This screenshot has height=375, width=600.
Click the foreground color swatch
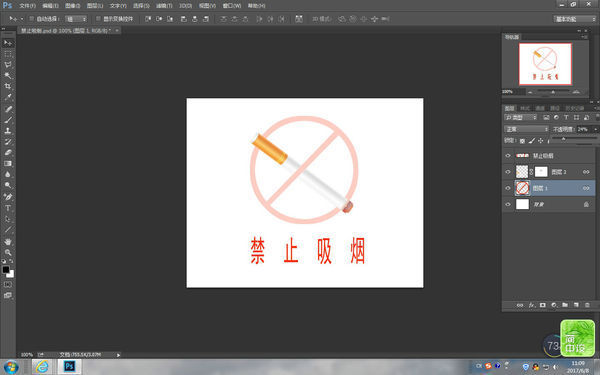click(6, 269)
